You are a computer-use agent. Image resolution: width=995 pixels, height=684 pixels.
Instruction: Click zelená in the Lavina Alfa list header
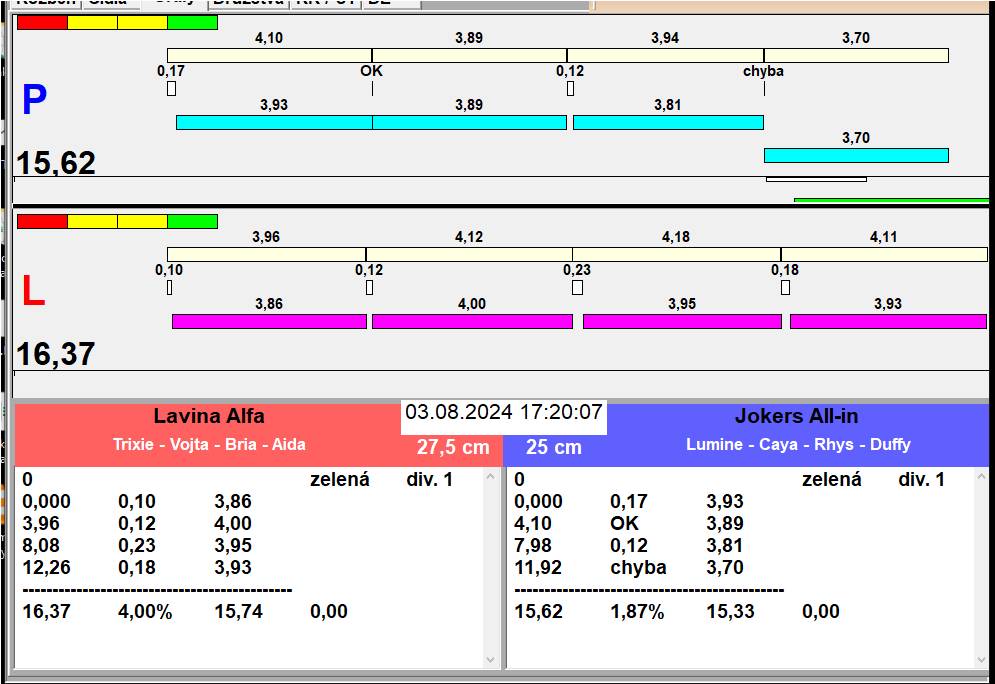coord(339,479)
